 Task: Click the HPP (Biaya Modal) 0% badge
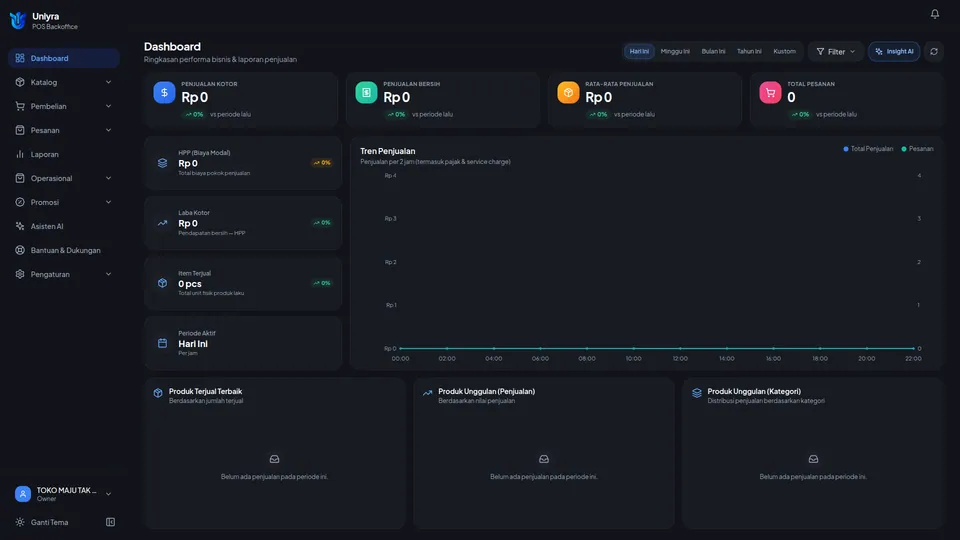point(322,163)
